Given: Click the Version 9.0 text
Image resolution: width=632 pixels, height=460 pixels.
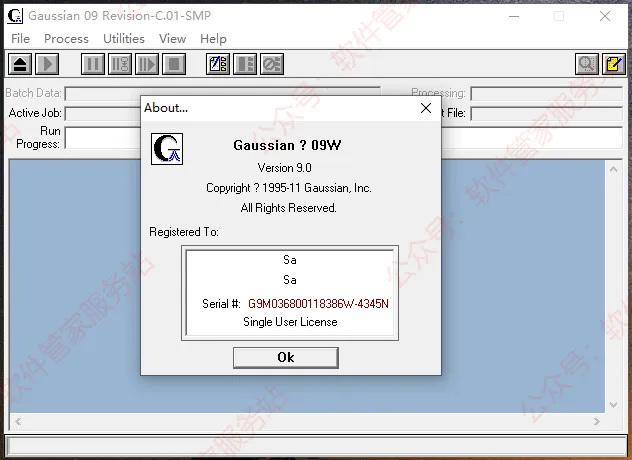Looking at the screenshot, I should pos(285,168).
